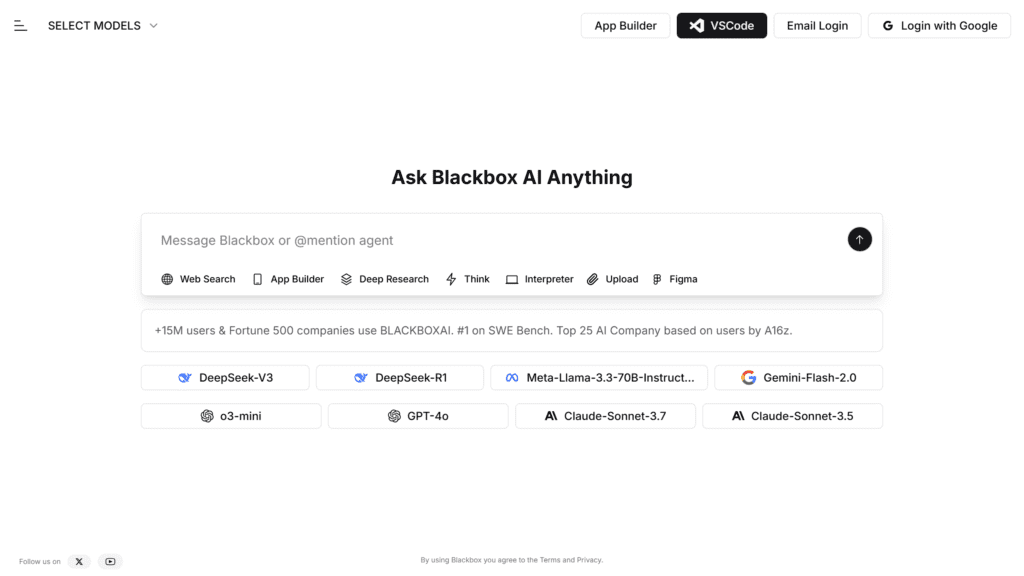Viewport: 1024px width, 576px height.
Task: Select the Claude-Sonnet-3.7 model
Action: coord(605,416)
